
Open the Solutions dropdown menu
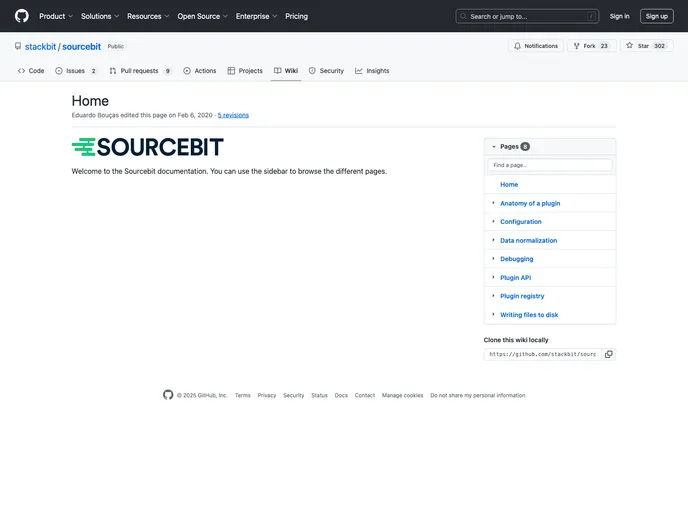(100, 16)
